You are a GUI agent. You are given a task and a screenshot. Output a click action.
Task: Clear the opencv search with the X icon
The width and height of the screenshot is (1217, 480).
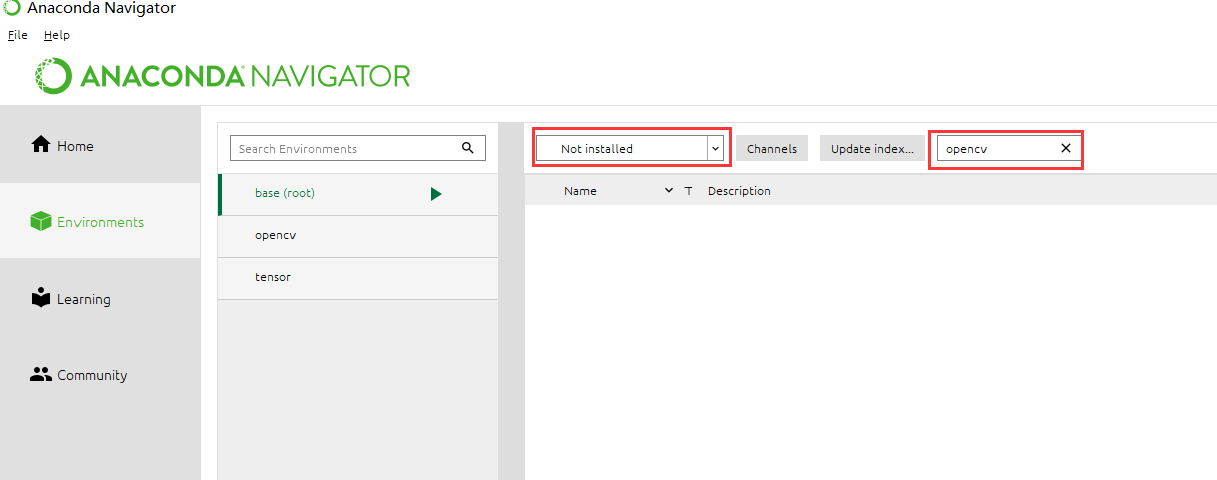tap(1066, 148)
